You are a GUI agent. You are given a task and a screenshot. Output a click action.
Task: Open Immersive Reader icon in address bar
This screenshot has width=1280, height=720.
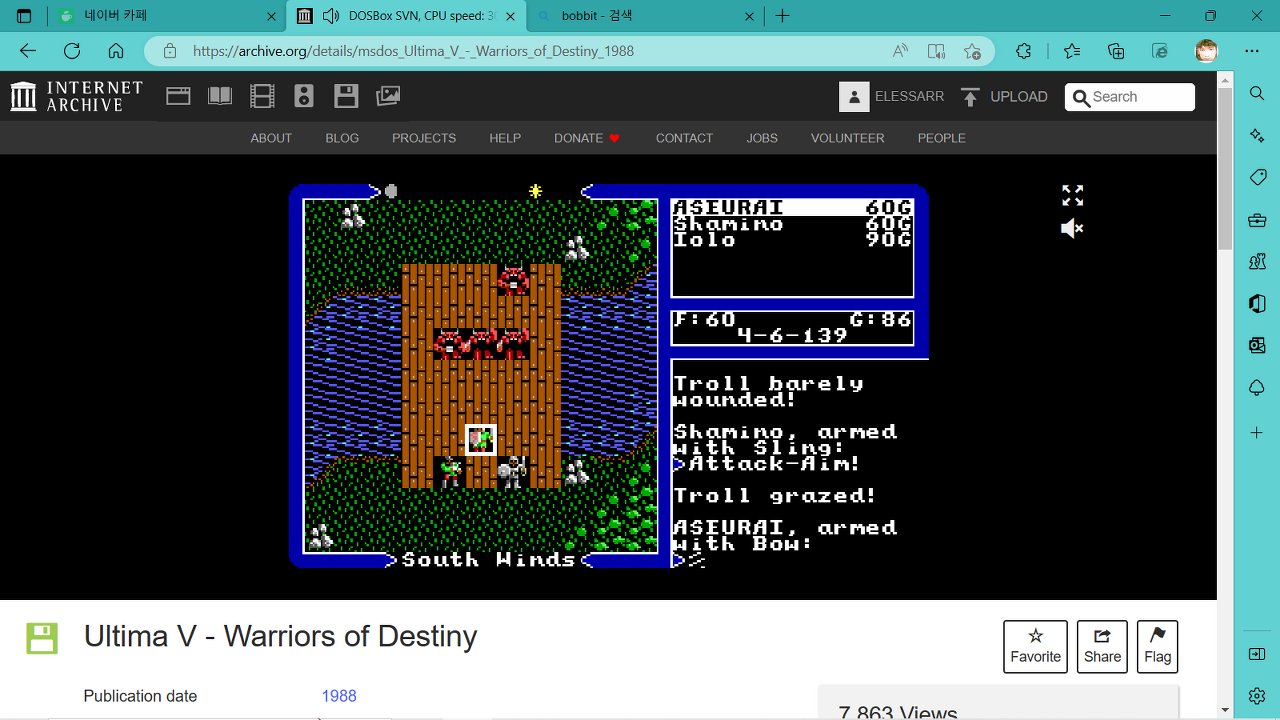click(936, 51)
